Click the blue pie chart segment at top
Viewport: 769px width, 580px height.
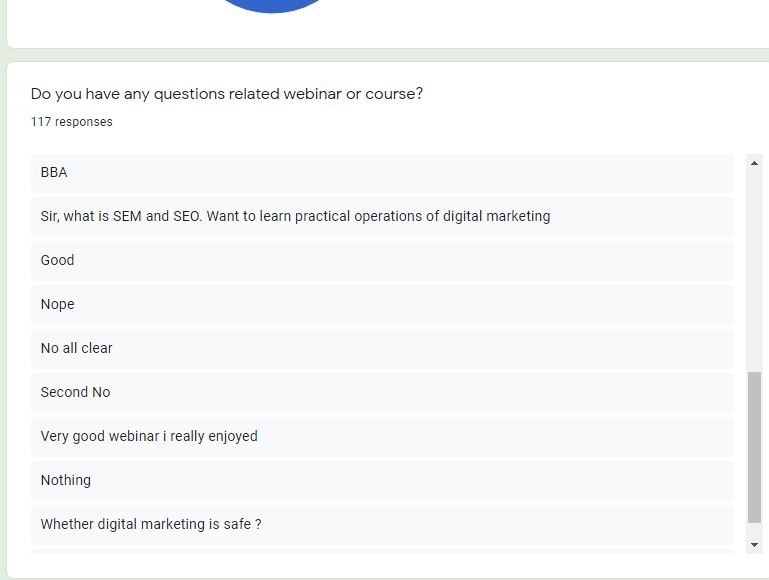pos(272,5)
